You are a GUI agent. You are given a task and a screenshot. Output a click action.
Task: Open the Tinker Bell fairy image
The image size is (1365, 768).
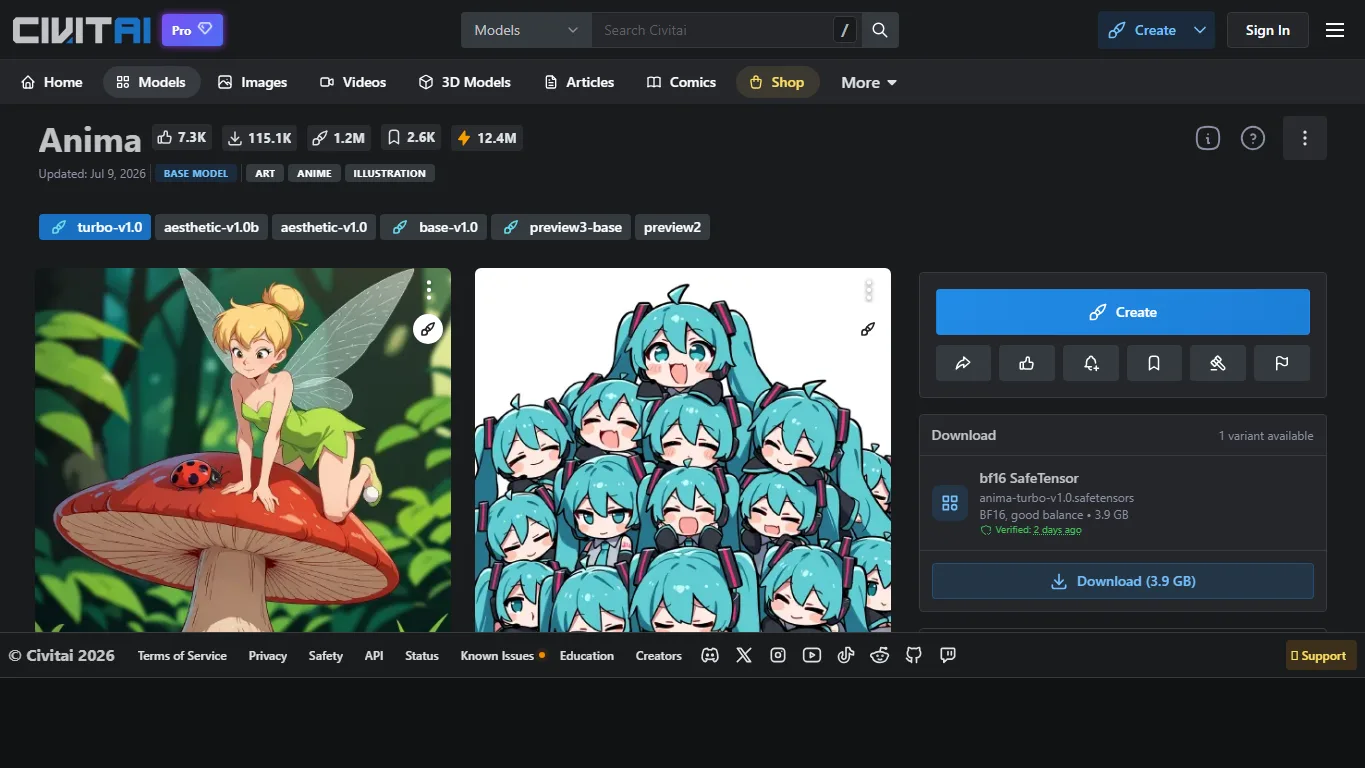243,450
